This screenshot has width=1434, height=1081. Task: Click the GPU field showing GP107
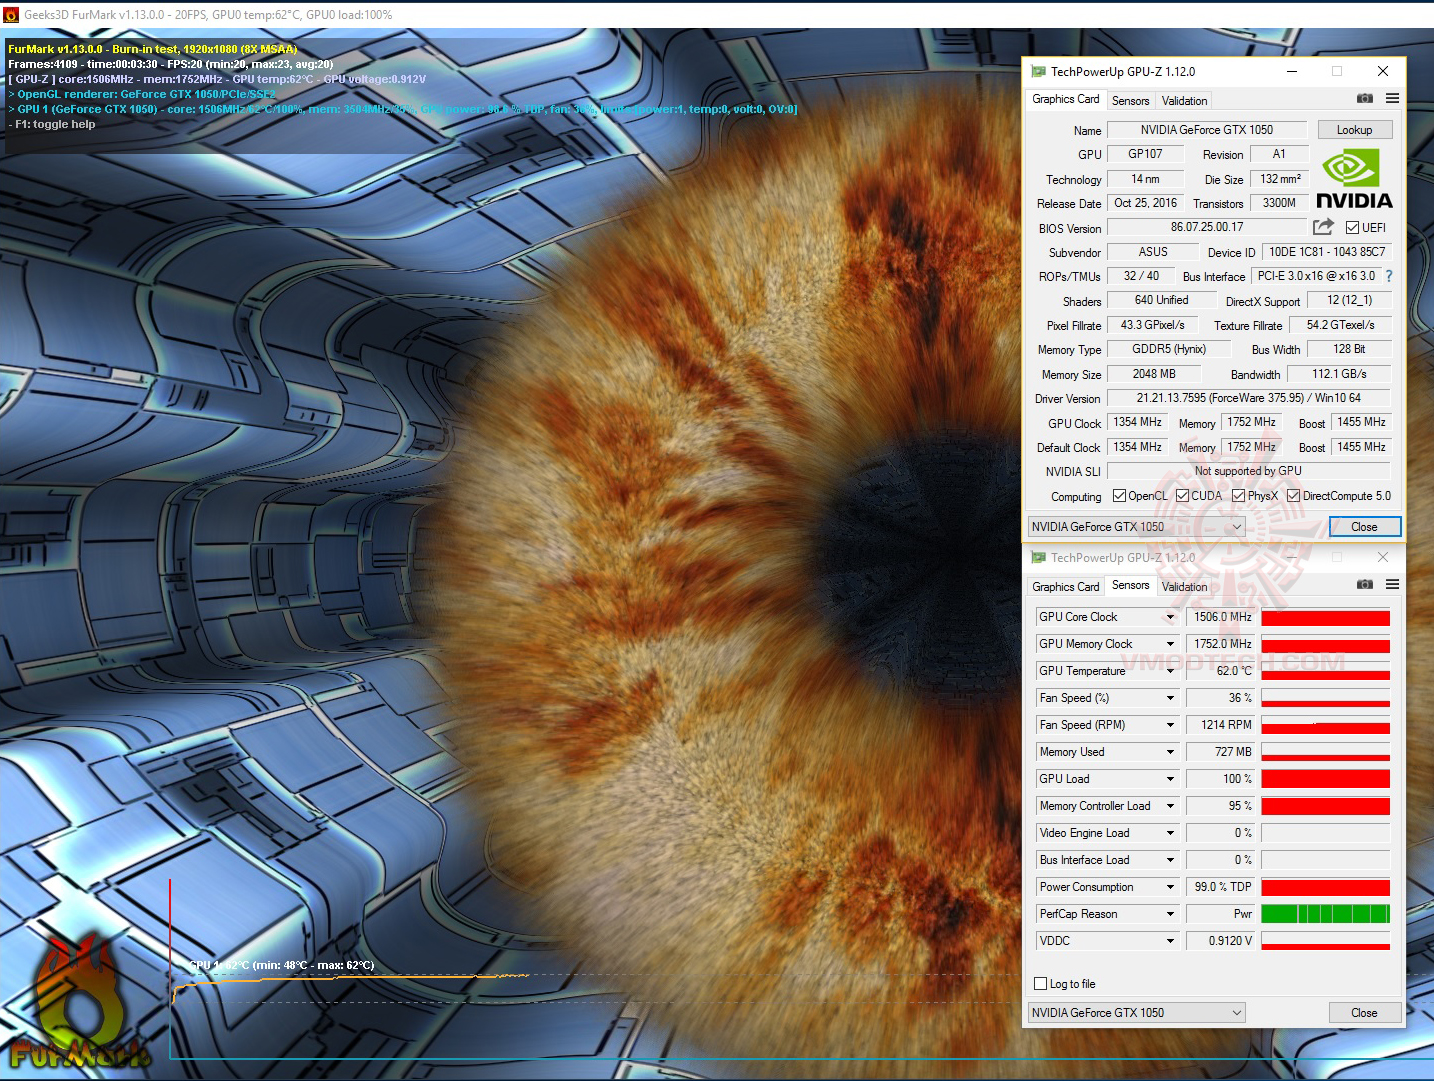pos(1146,154)
